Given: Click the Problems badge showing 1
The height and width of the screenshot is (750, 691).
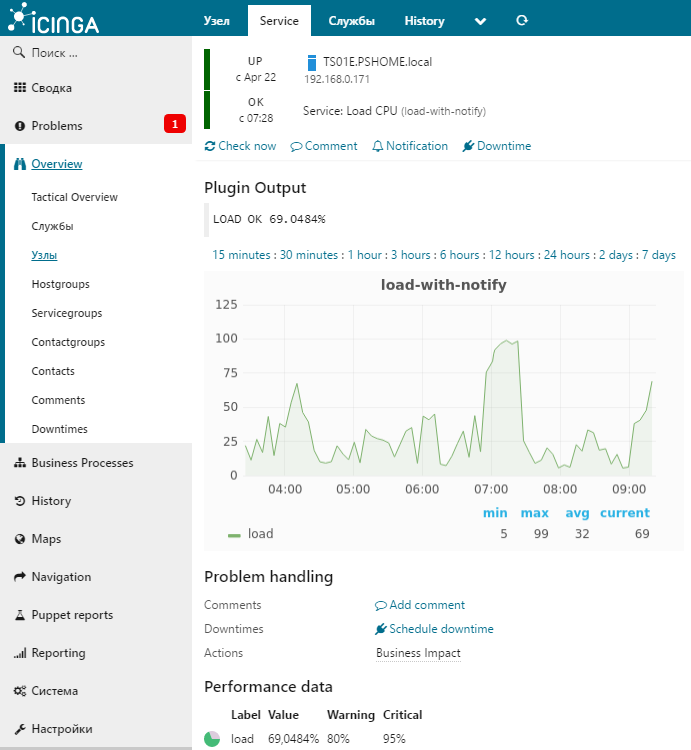Looking at the screenshot, I should tap(175, 125).
